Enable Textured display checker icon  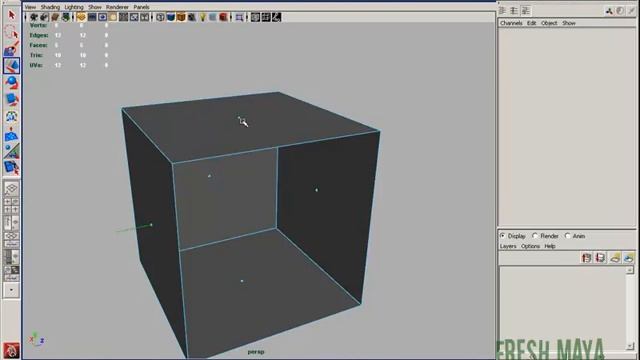tap(192, 17)
